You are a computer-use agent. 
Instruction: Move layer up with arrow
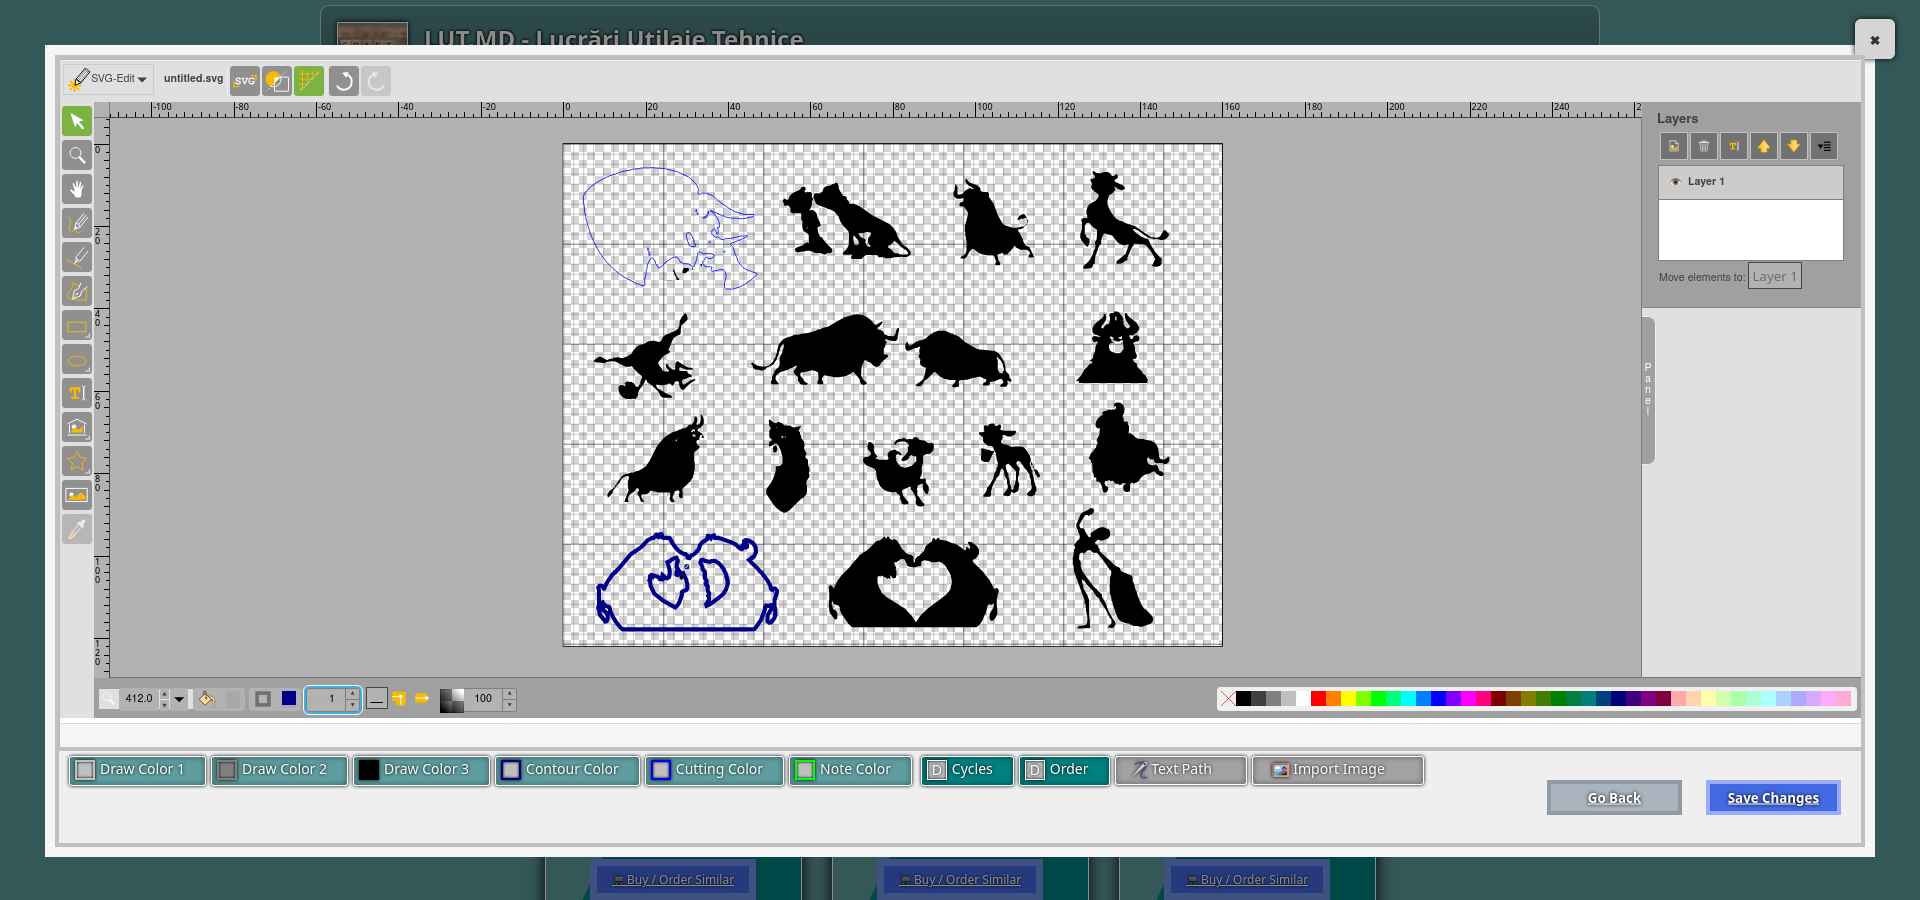click(x=1764, y=146)
